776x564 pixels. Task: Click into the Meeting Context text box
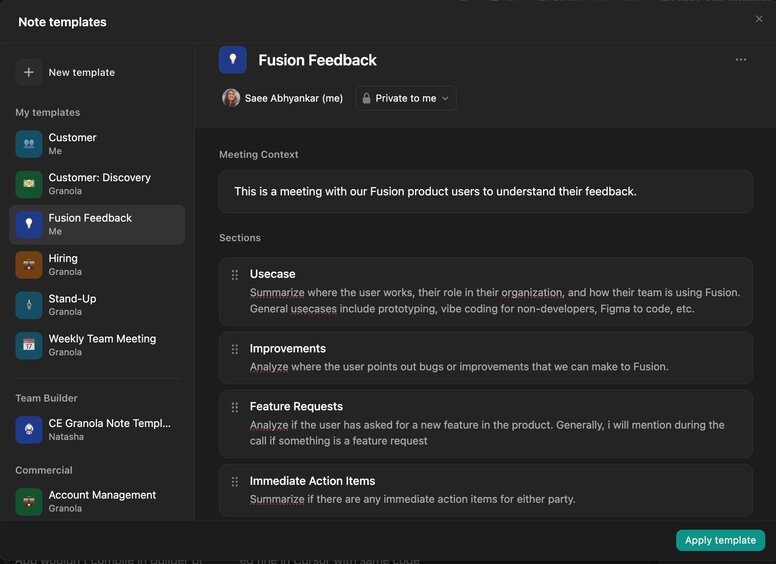pos(485,191)
